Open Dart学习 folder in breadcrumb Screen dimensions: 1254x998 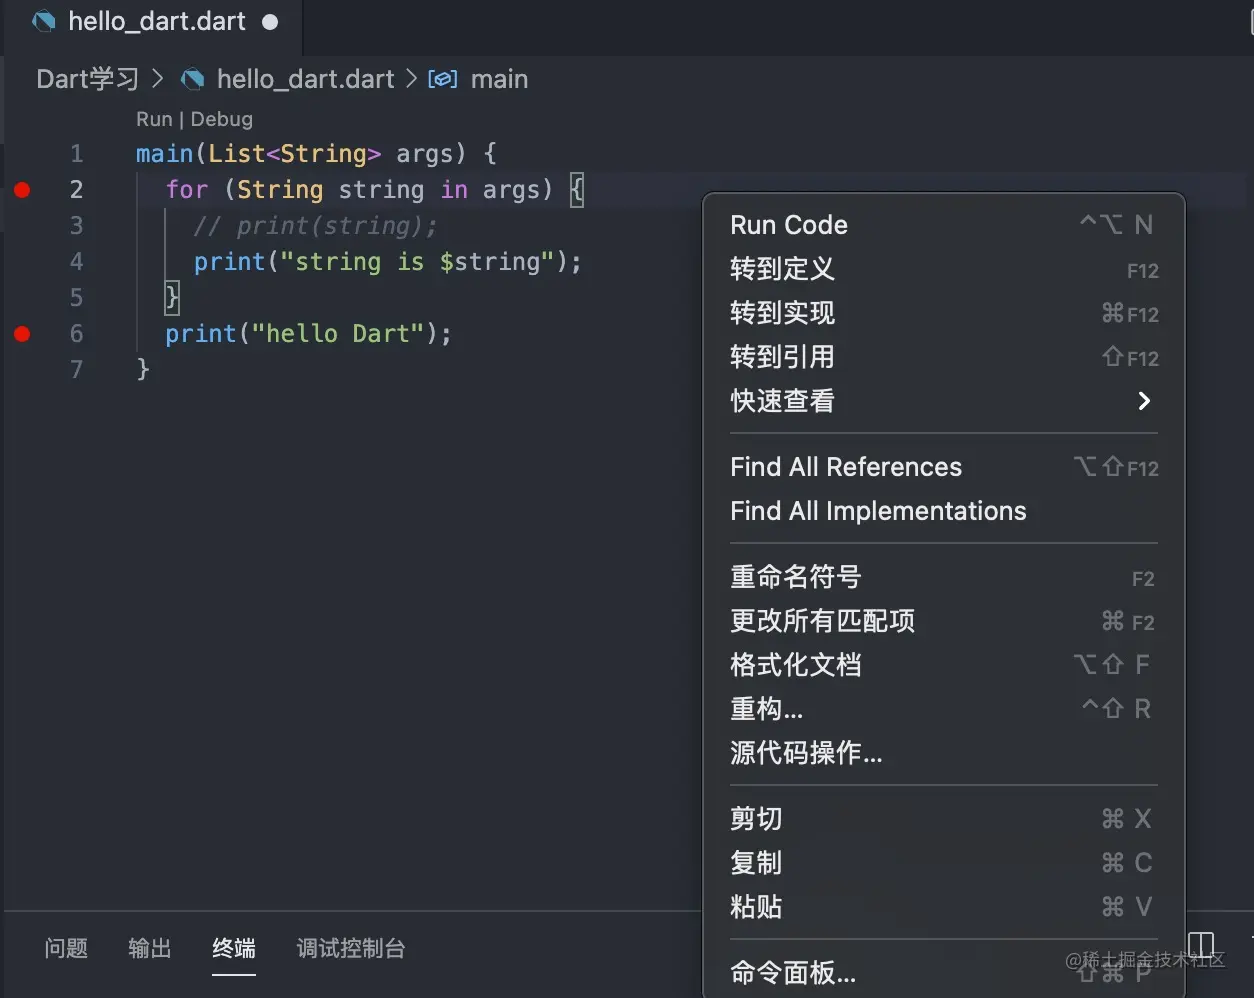tap(88, 79)
